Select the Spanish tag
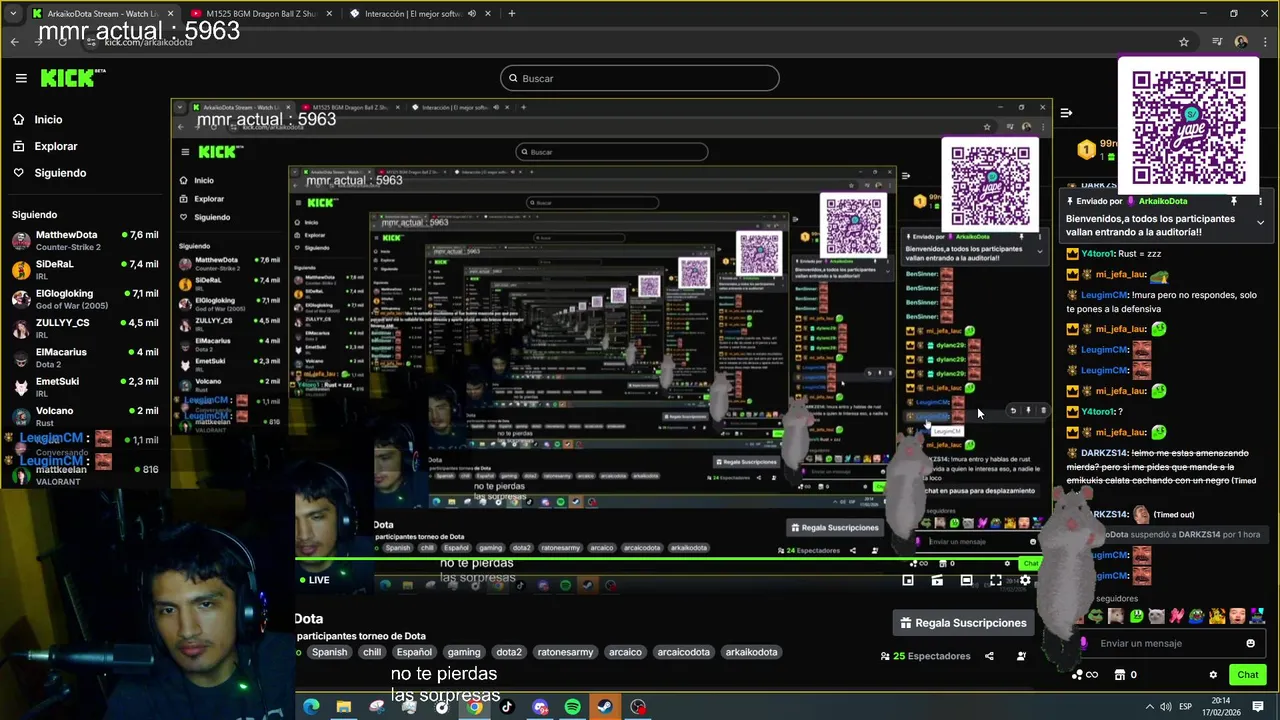The width and height of the screenshot is (1280, 720). pos(329,652)
